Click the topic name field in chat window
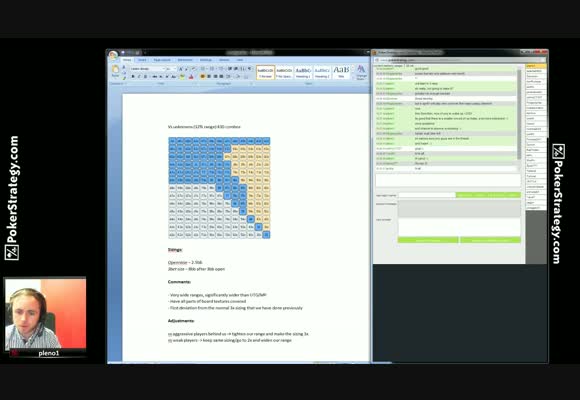The width and height of the screenshot is (580, 400). pyautogui.click(x=427, y=195)
